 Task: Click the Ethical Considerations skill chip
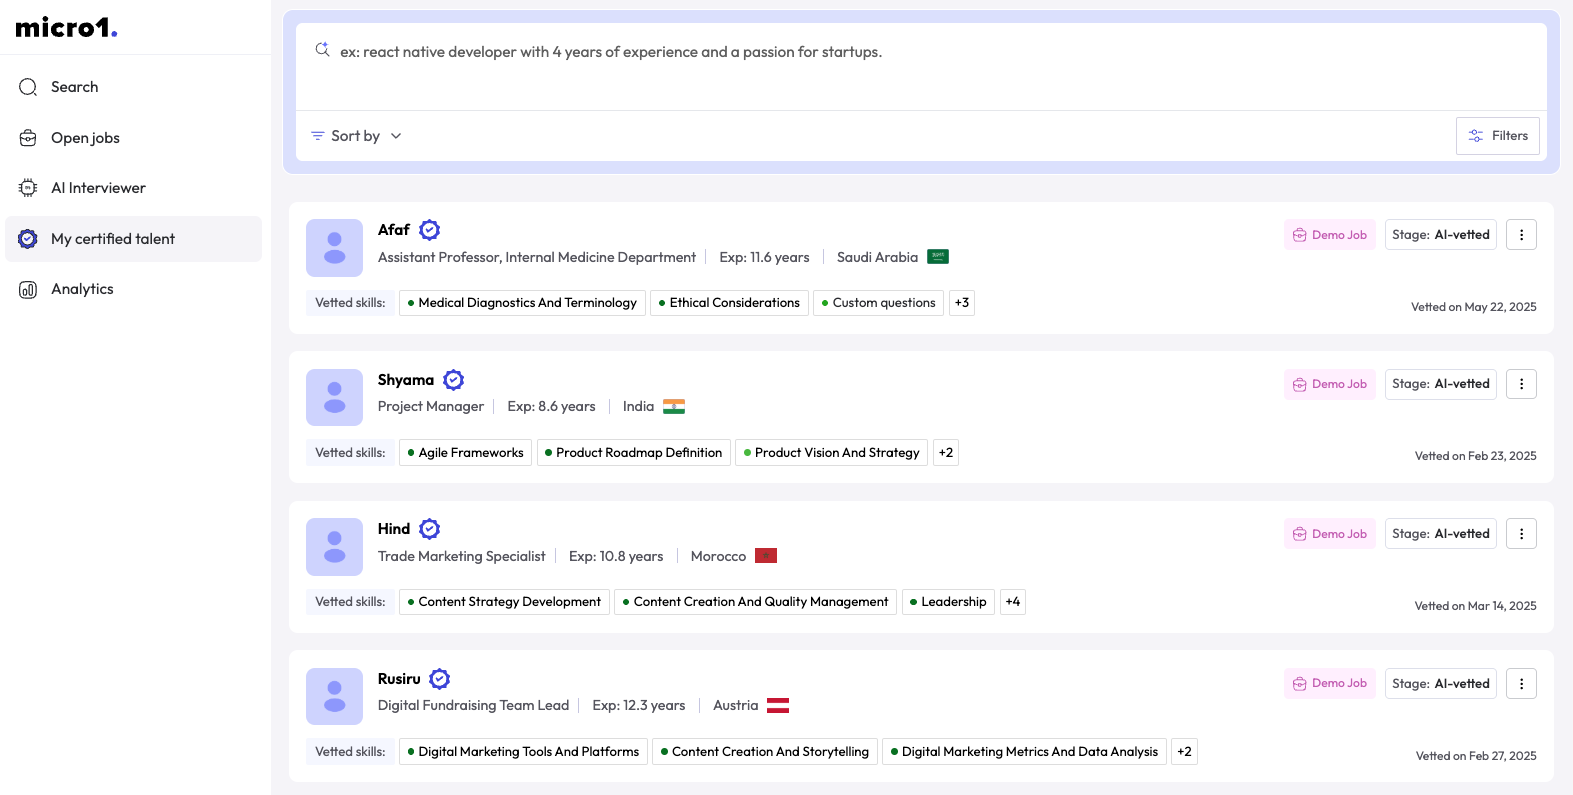[x=729, y=303]
